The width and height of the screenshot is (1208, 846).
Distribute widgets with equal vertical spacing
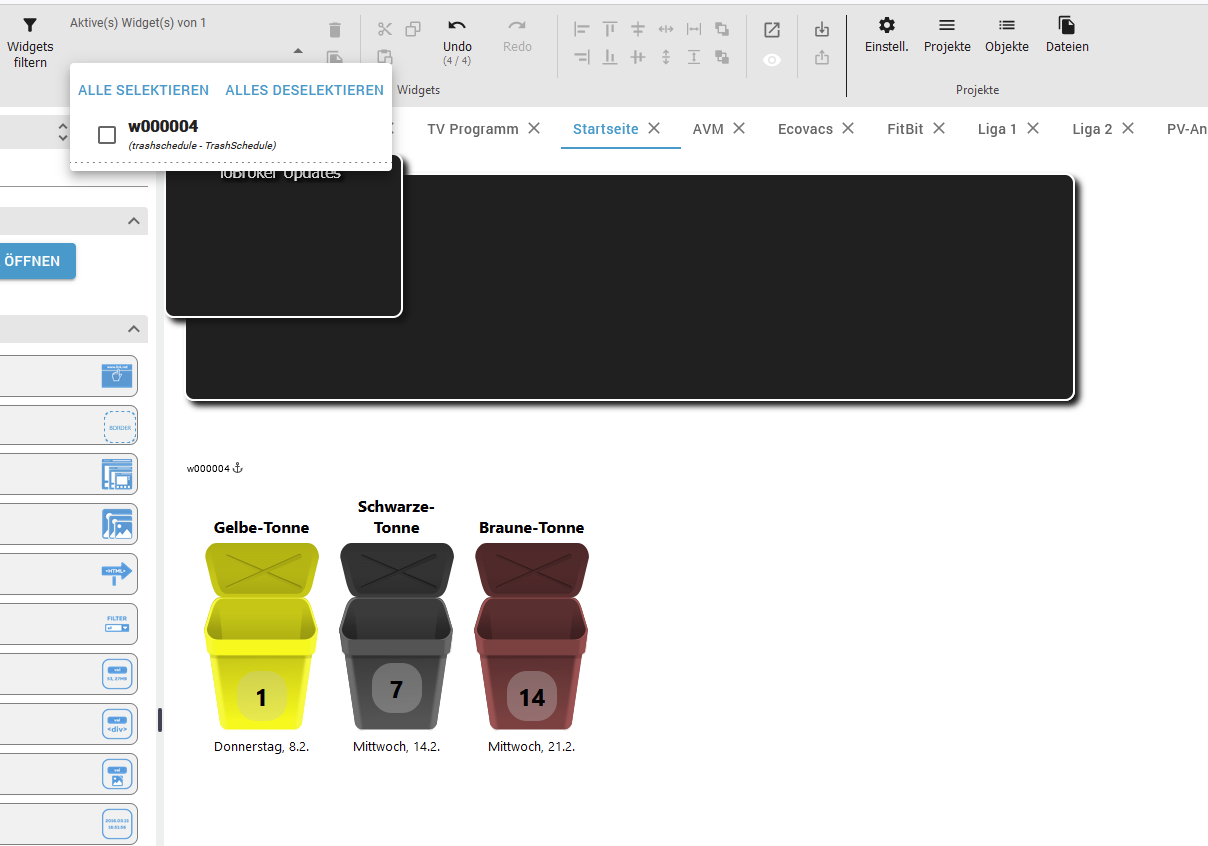[666, 57]
